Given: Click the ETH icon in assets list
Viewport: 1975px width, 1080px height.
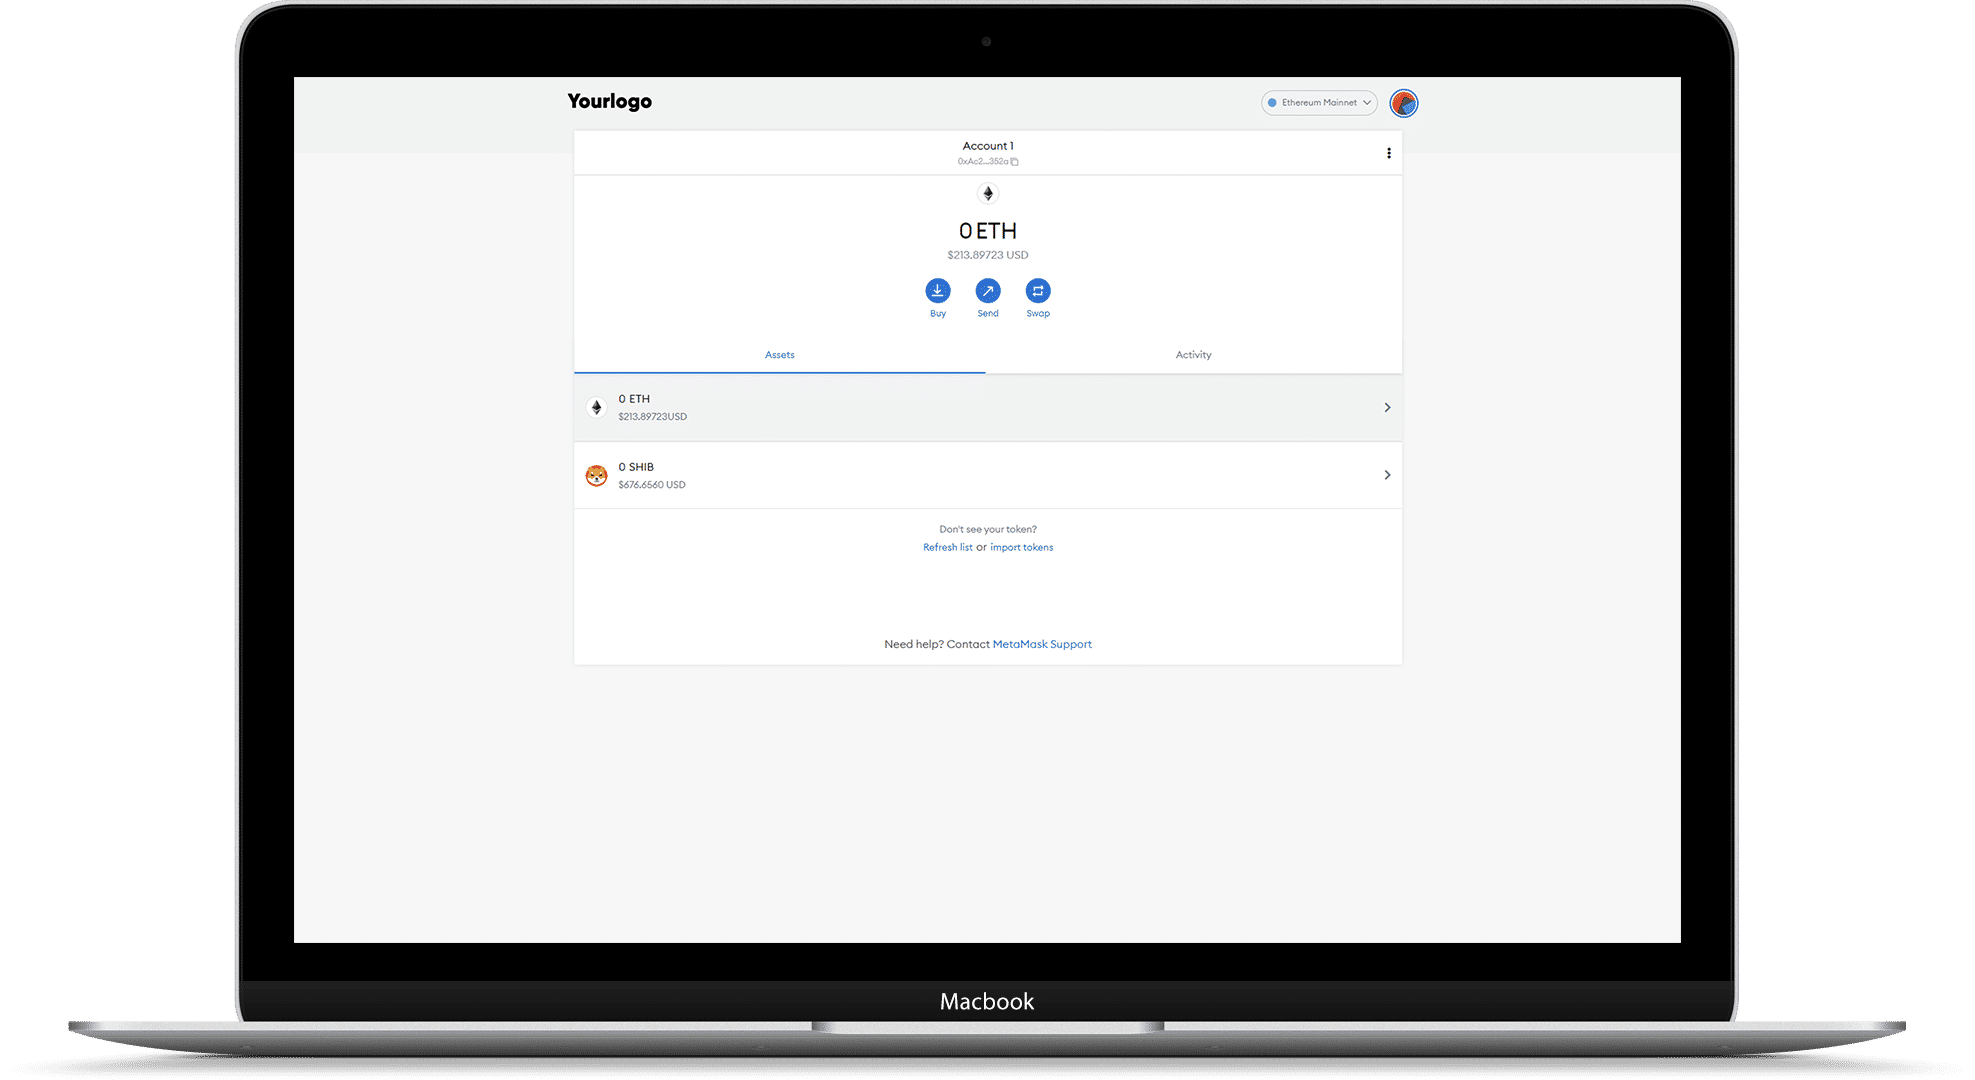Looking at the screenshot, I should tap(596, 408).
